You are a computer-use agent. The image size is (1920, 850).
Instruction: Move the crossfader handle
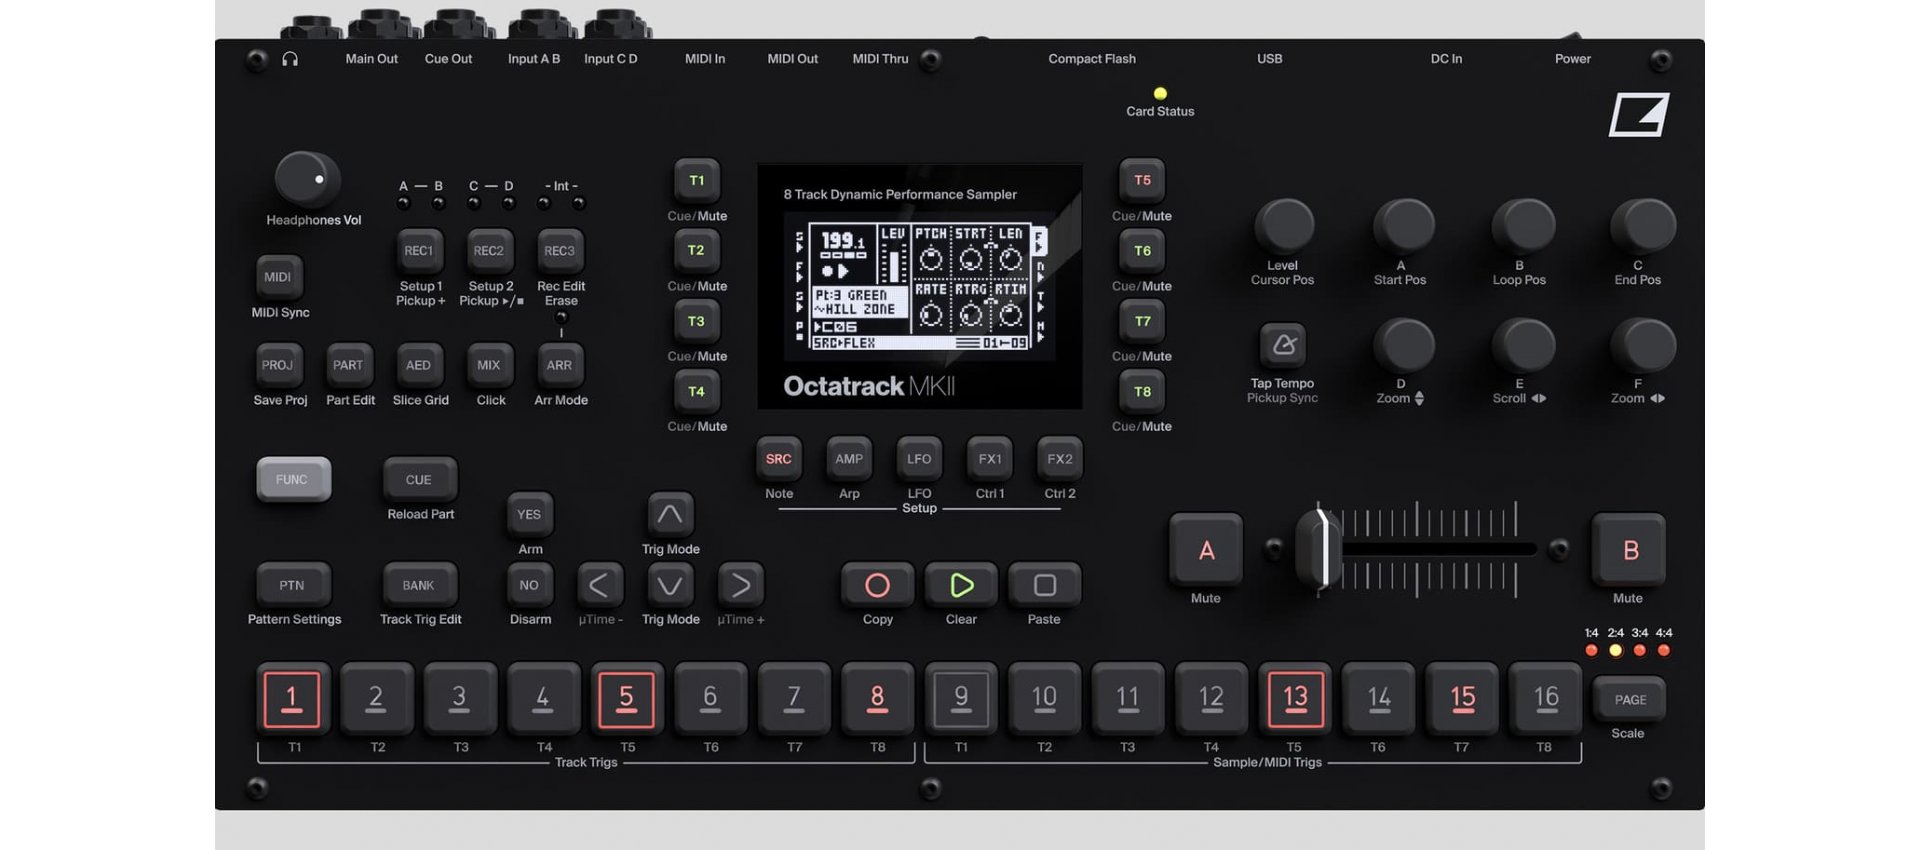coord(1320,548)
